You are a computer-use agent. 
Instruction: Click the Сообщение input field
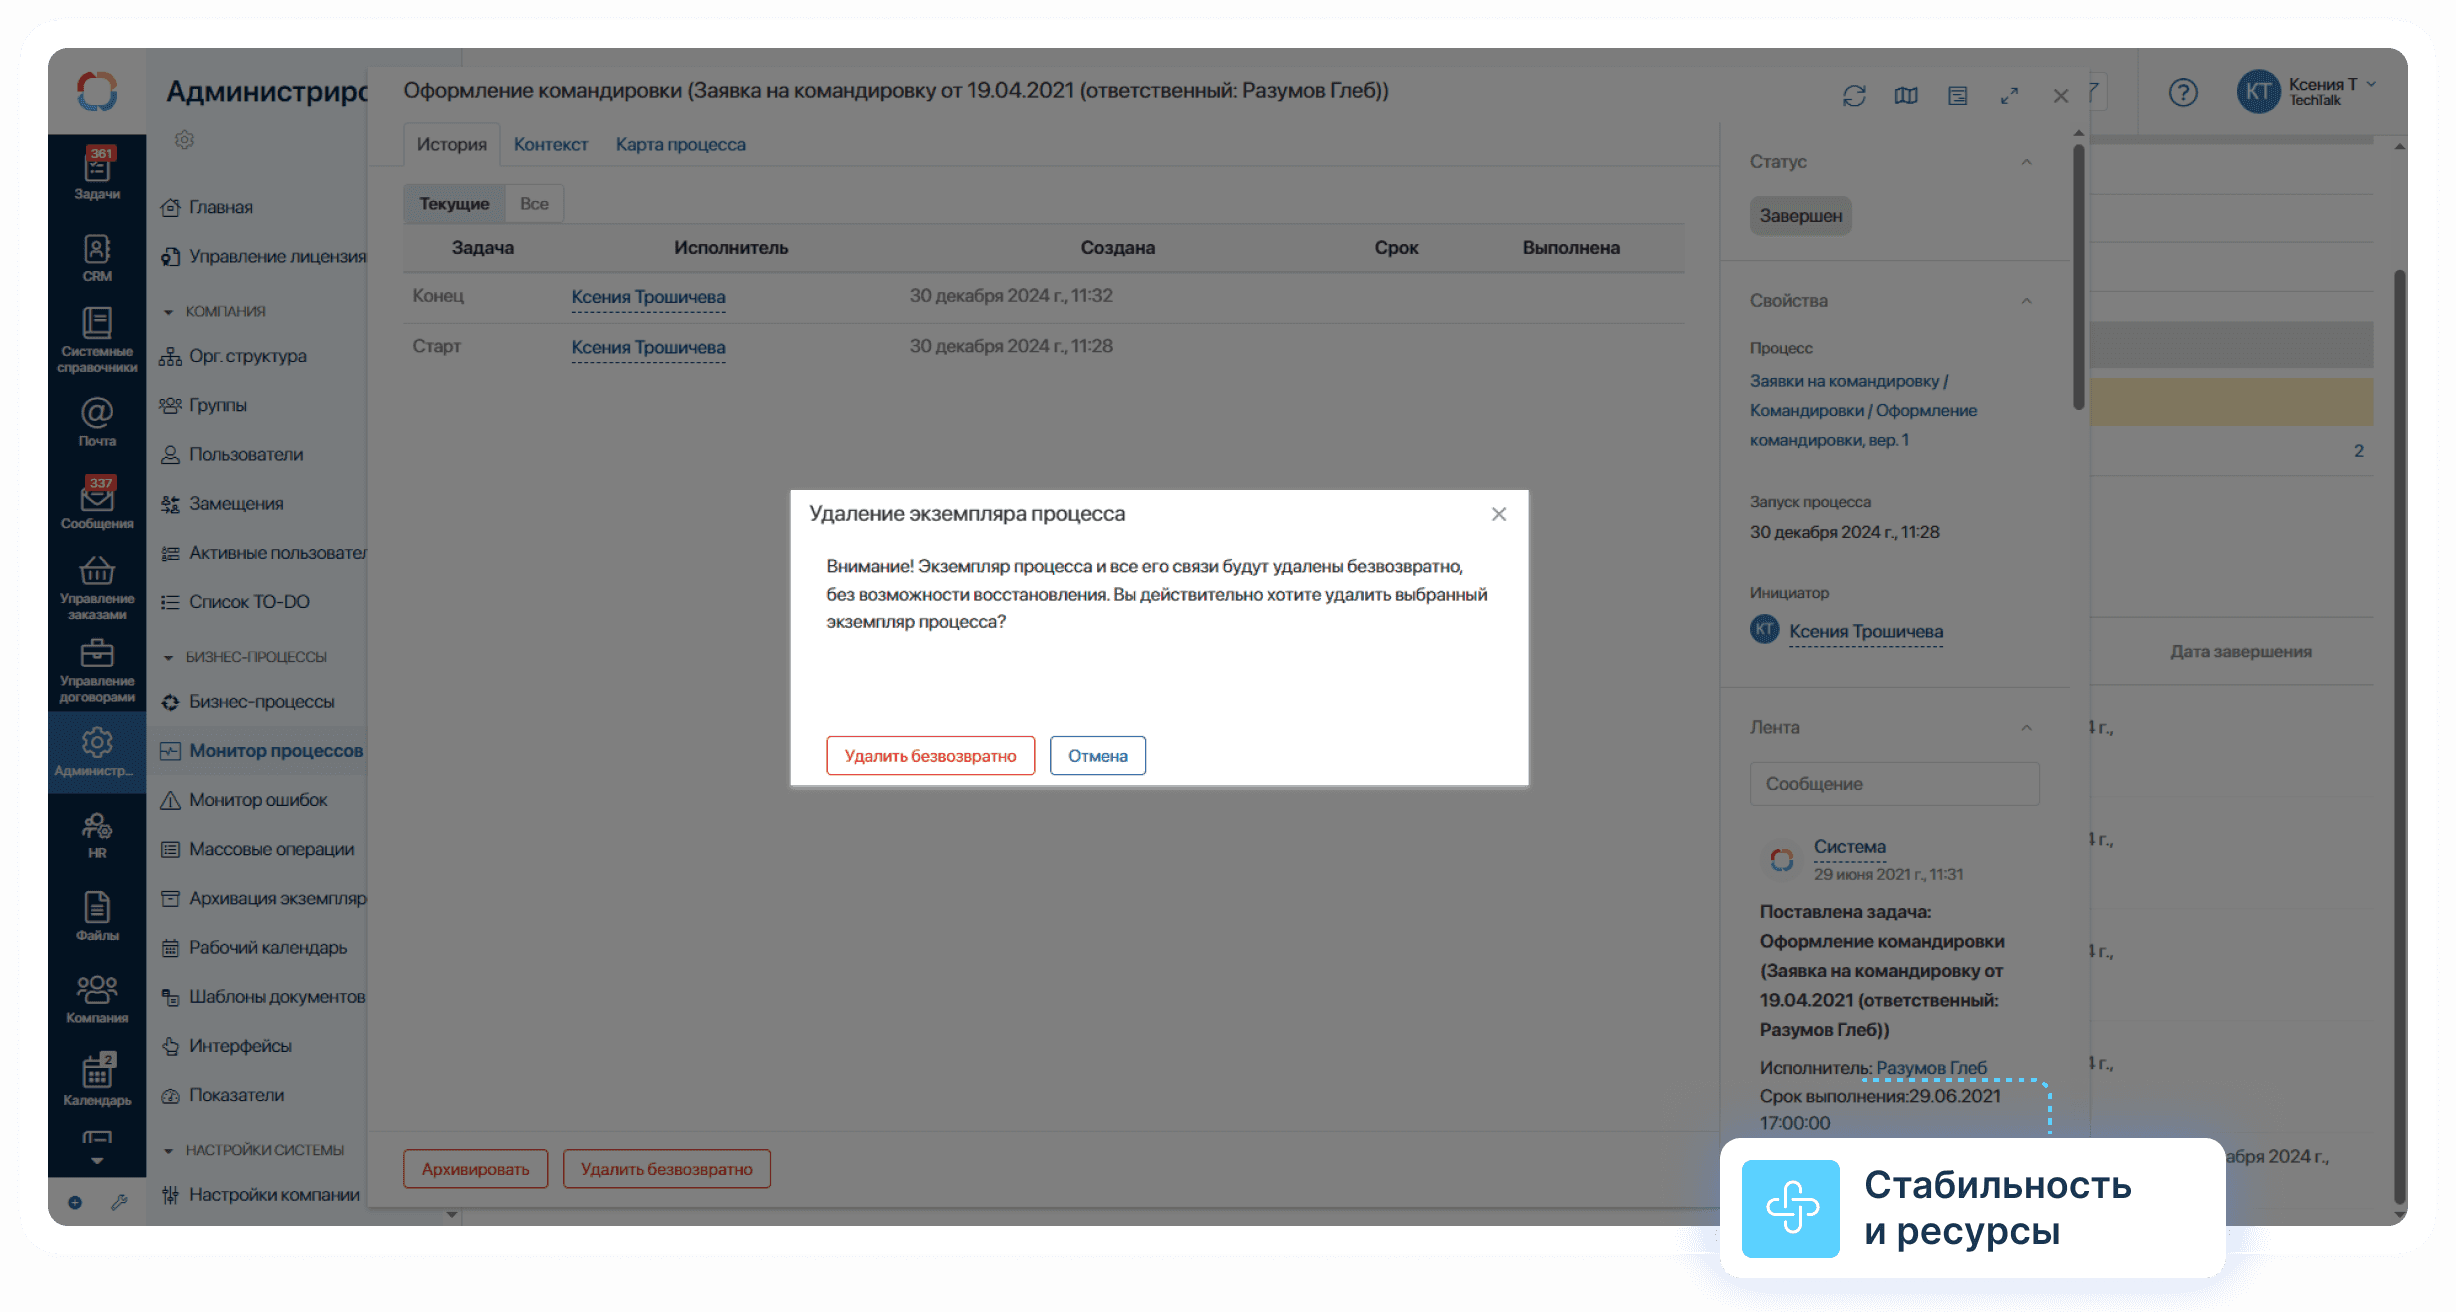(x=1894, y=784)
